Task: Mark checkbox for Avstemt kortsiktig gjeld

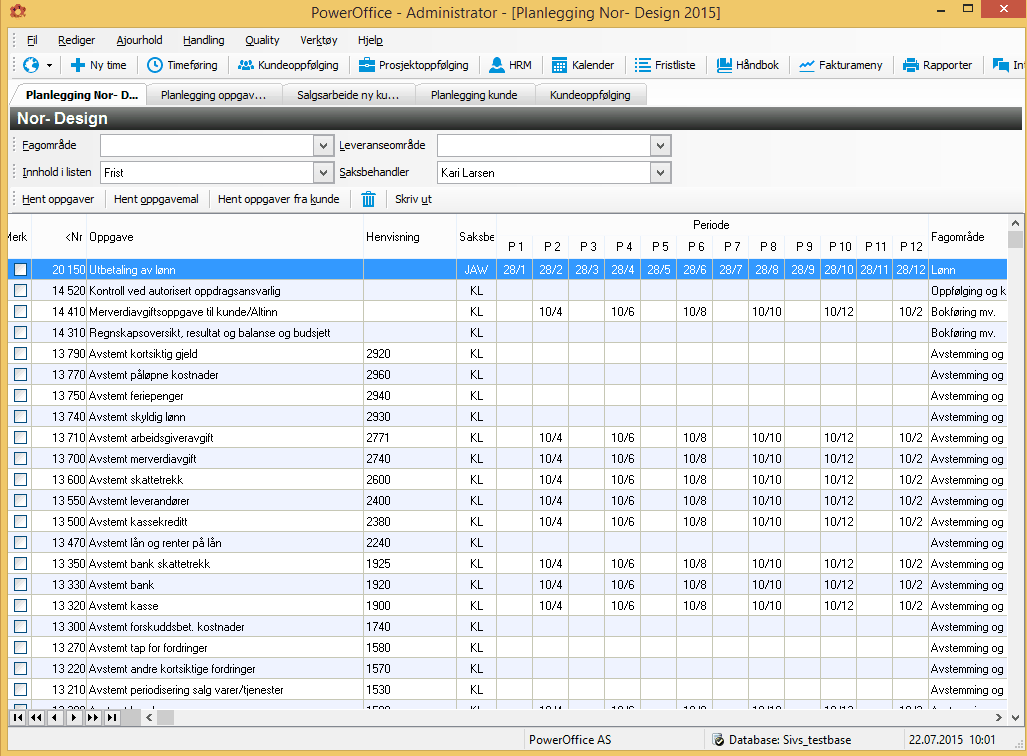Action: 20,353
